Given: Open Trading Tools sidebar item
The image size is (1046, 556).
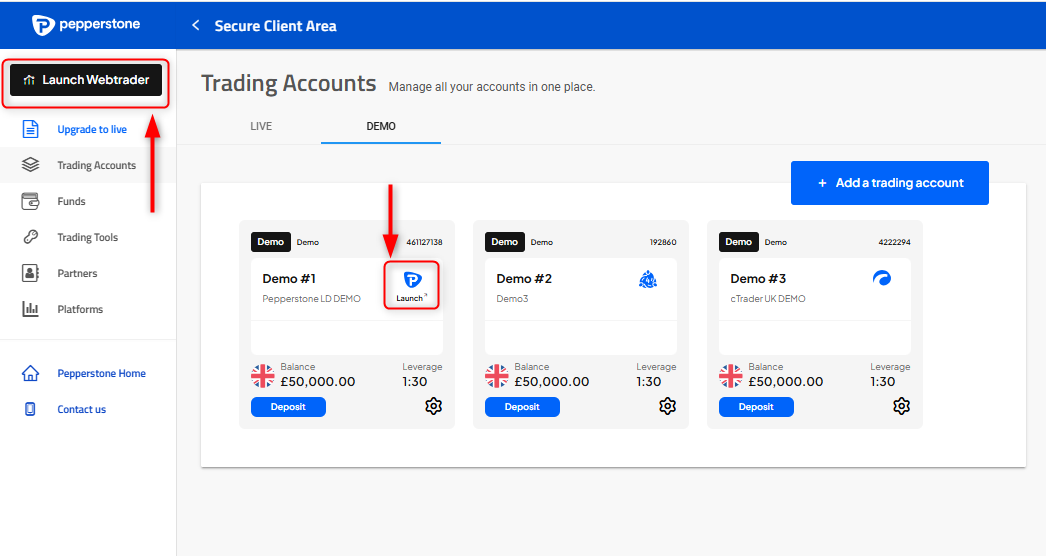Looking at the screenshot, I should (87, 238).
